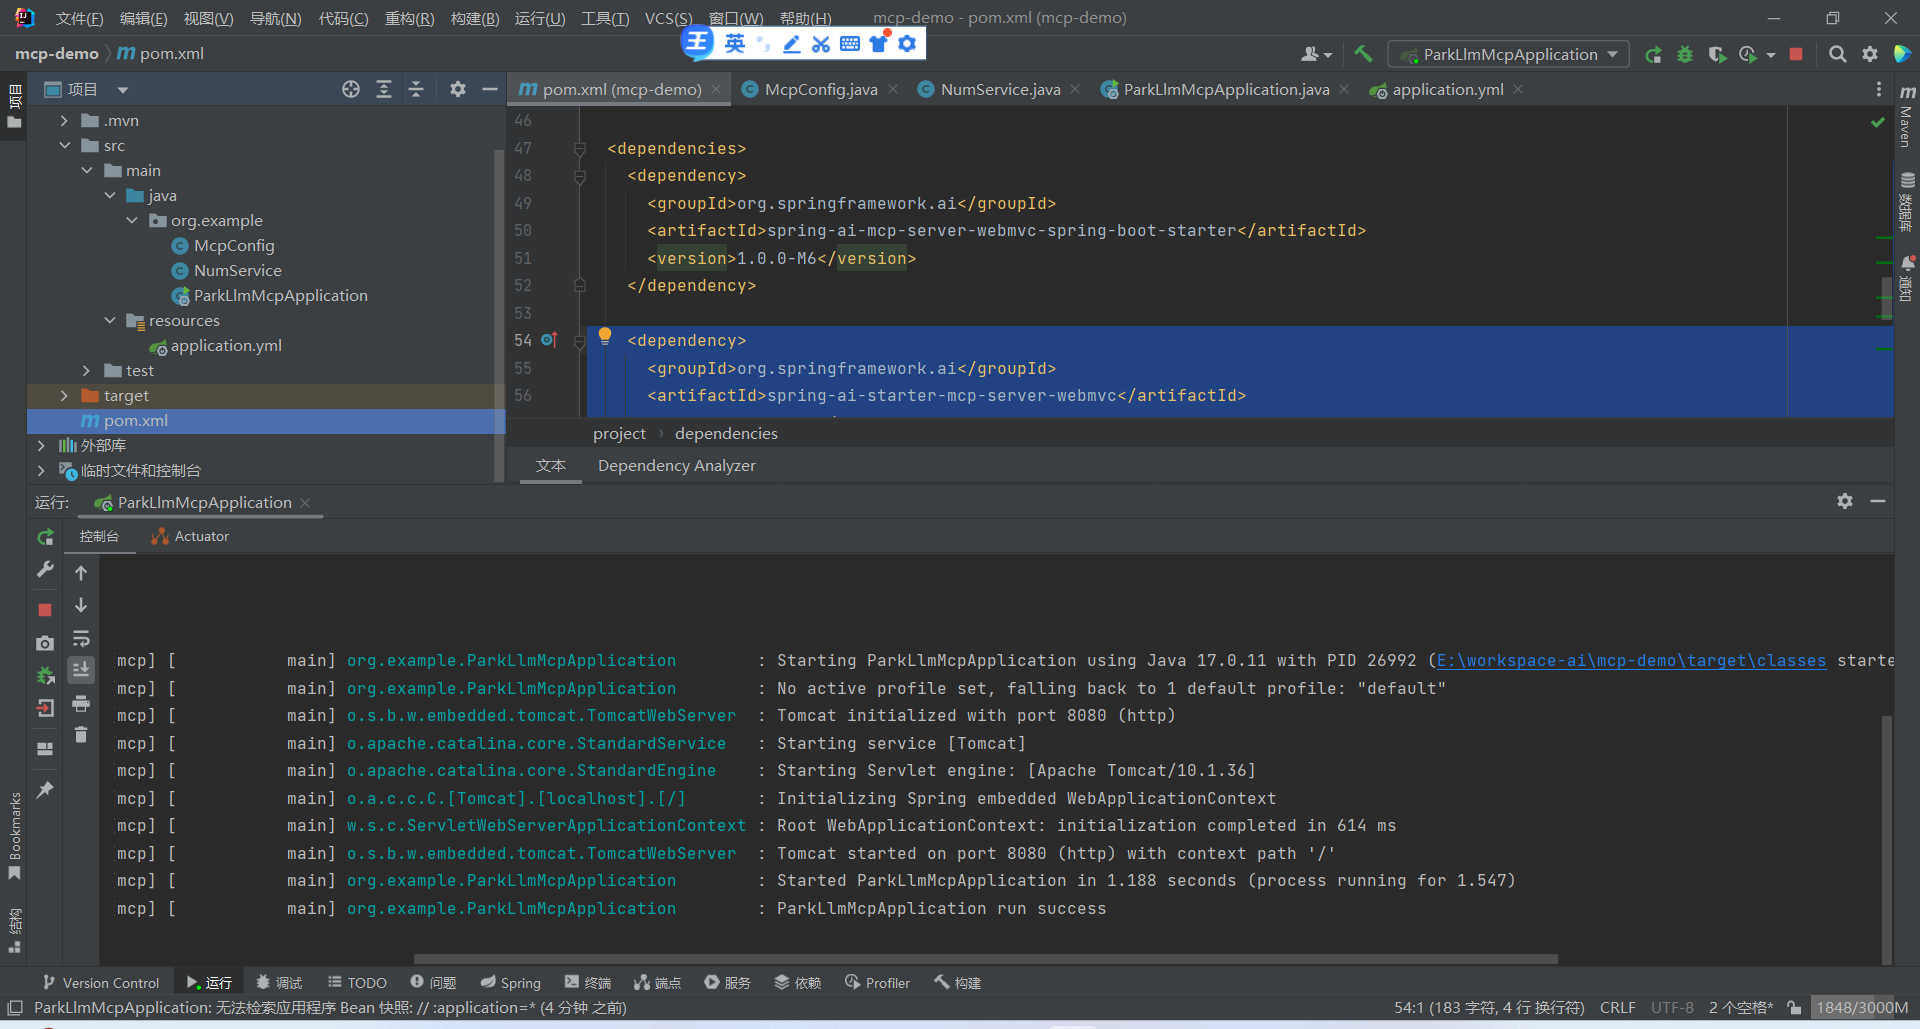1920x1029 pixels.
Task: Run with coverage icon in toolbar
Action: 1717,55
